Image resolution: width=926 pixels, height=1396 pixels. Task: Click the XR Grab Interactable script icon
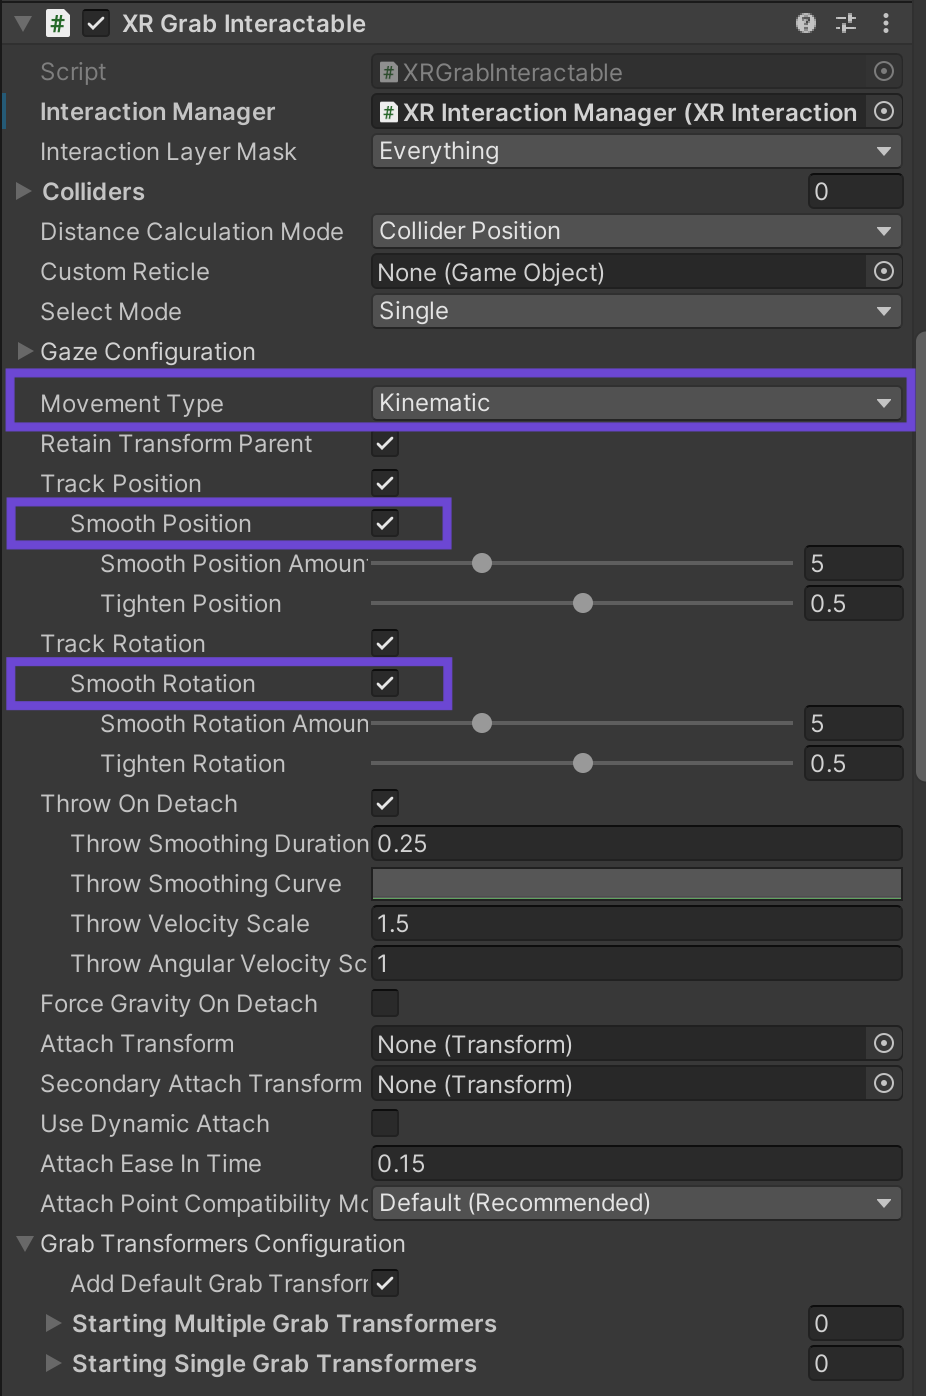click(58, 23)
